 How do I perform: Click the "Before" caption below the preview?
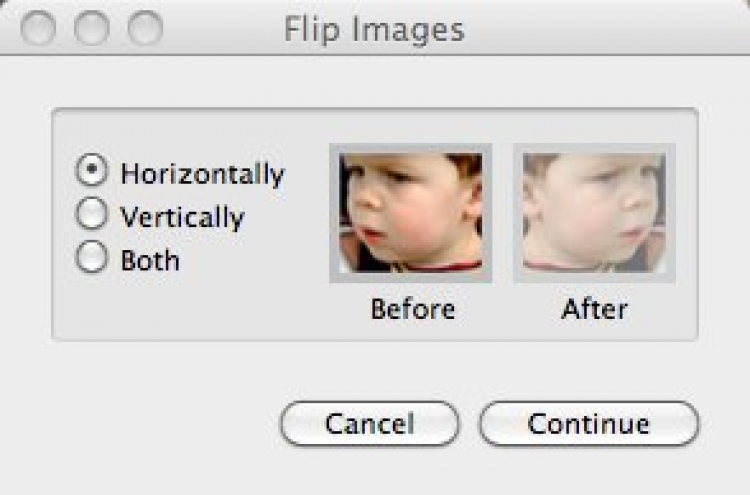click(412, 308)
